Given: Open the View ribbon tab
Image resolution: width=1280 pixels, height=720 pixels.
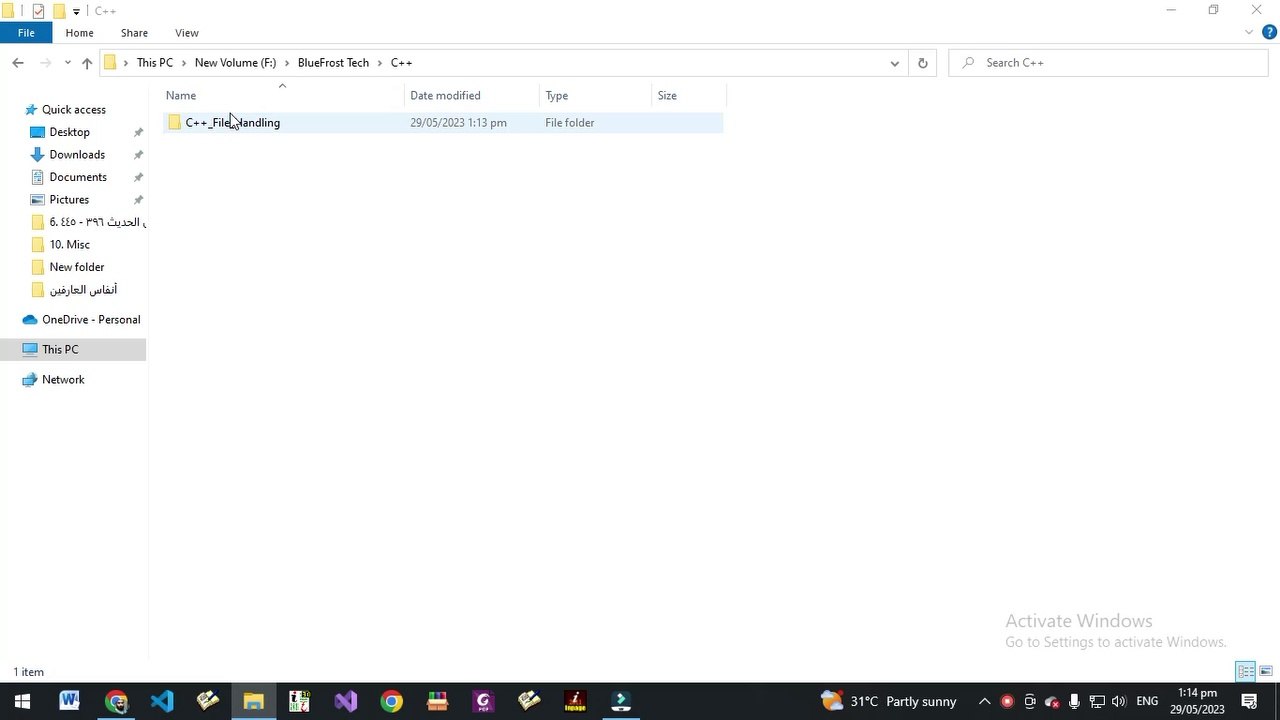Looking at the screenshot, I should [x=187, y=33].
